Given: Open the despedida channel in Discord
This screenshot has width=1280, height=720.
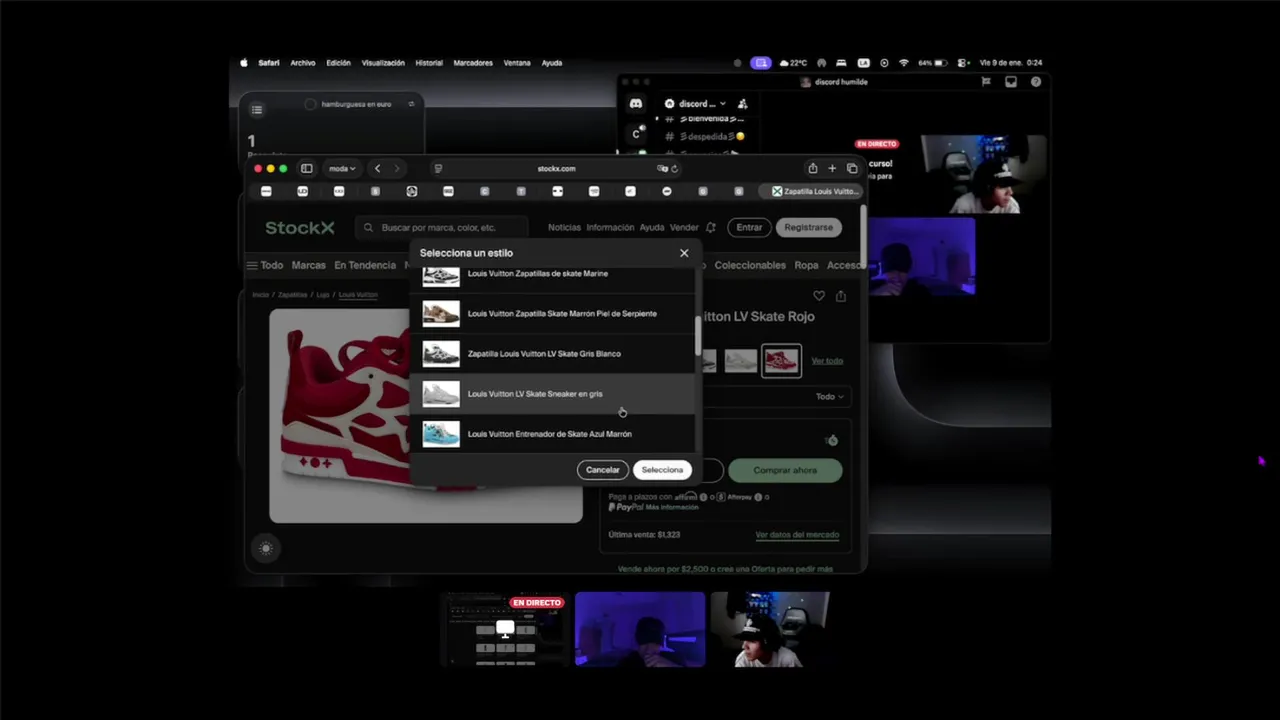Looking at the screenshot, I should coord(705,137).
